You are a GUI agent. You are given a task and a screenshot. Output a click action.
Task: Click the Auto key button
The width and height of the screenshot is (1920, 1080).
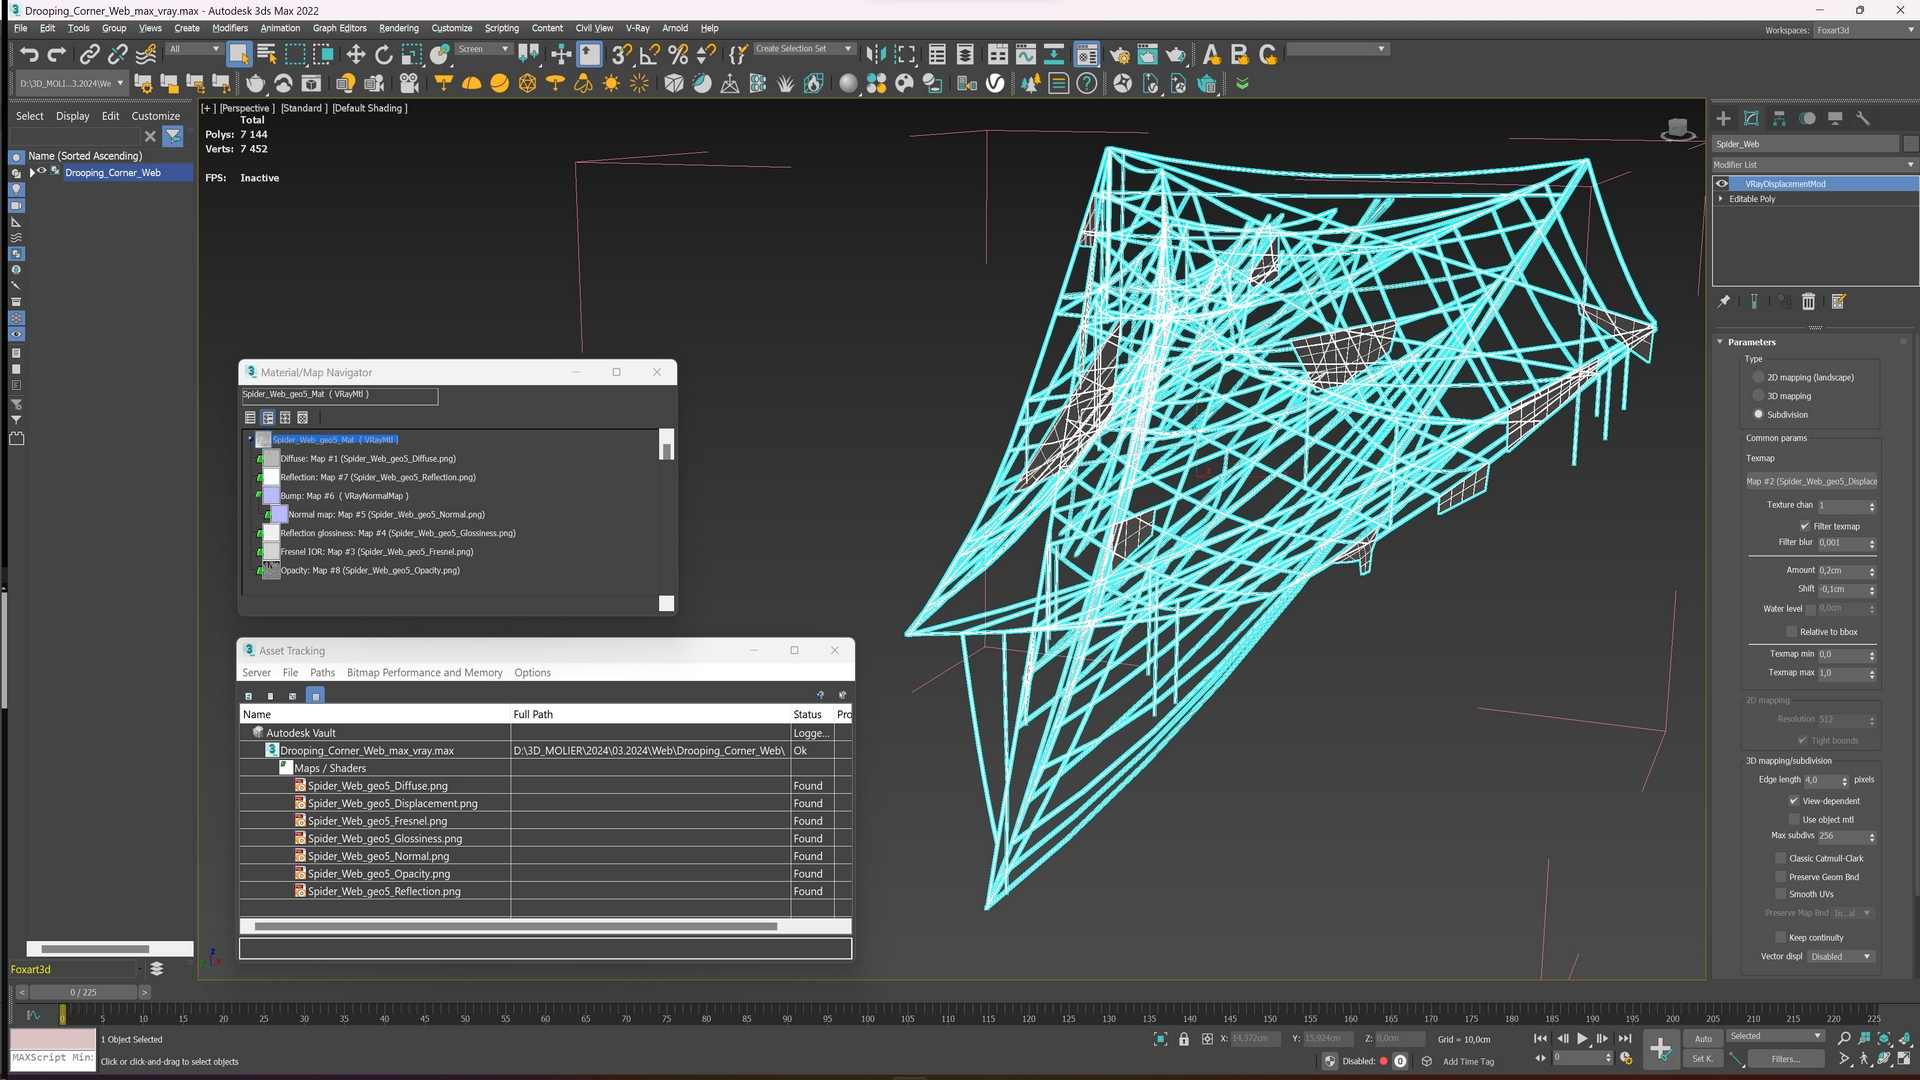[x=1703, y=1039]
